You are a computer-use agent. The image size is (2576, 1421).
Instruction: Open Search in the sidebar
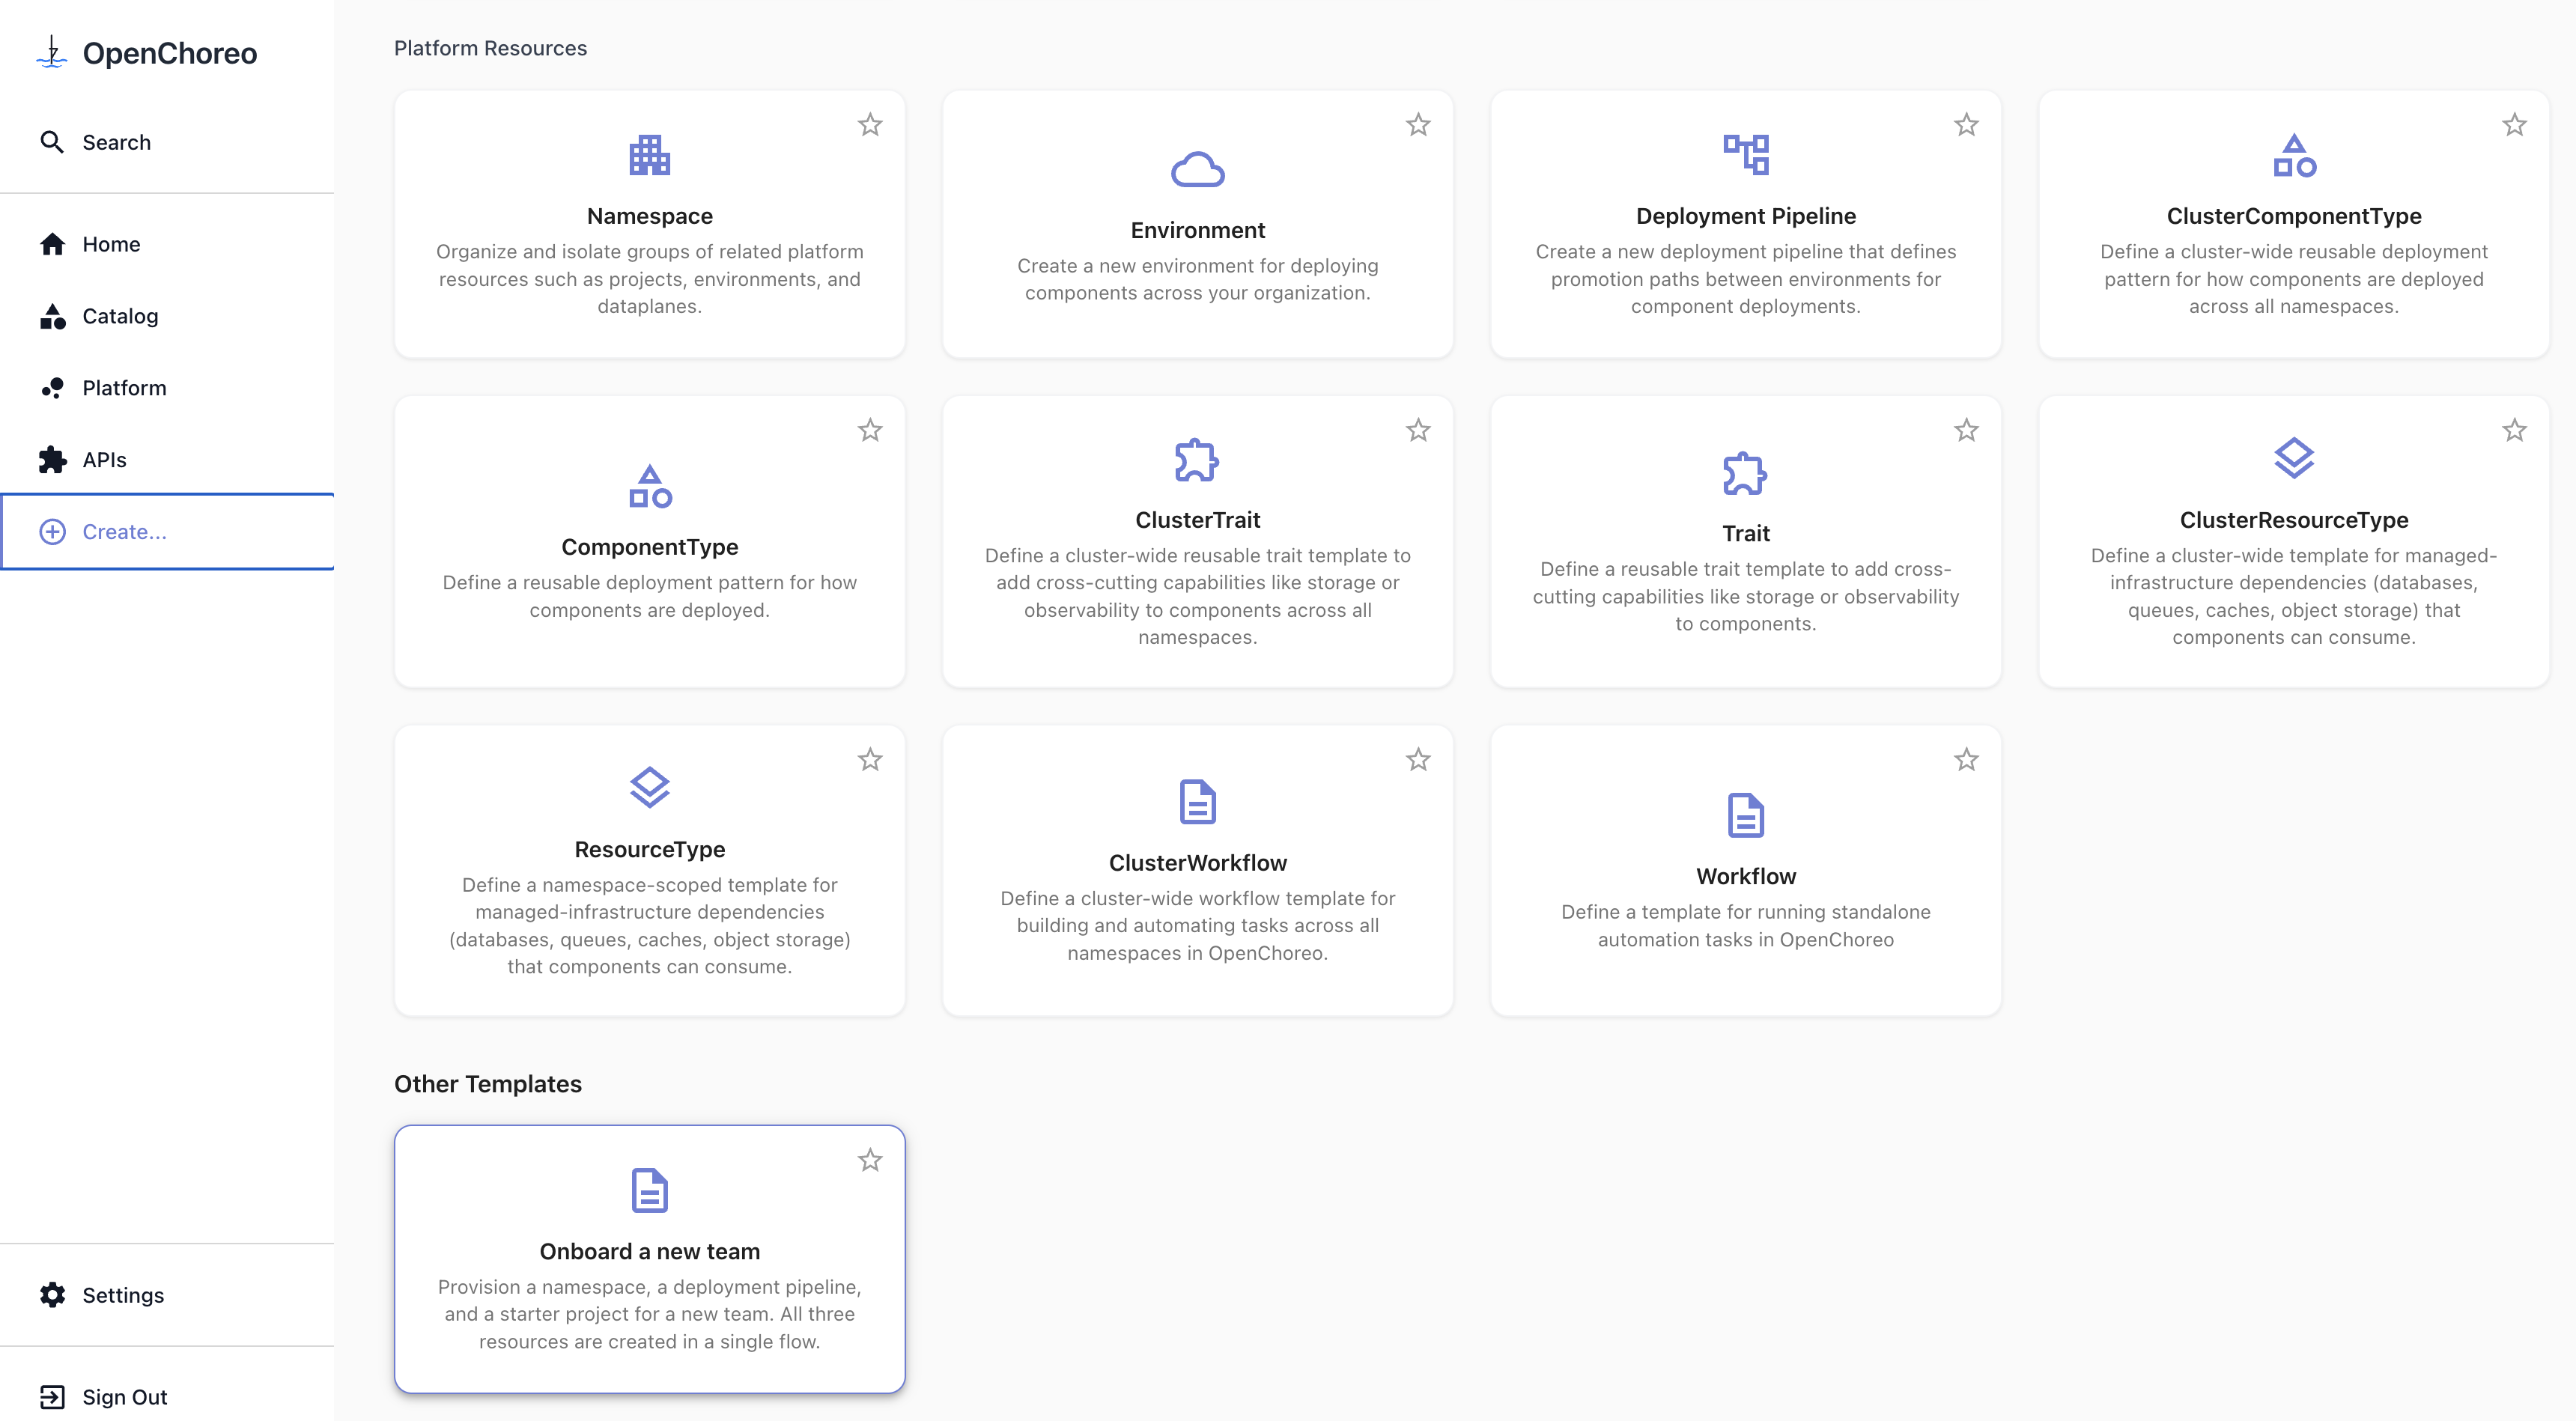tap(167, 142)
